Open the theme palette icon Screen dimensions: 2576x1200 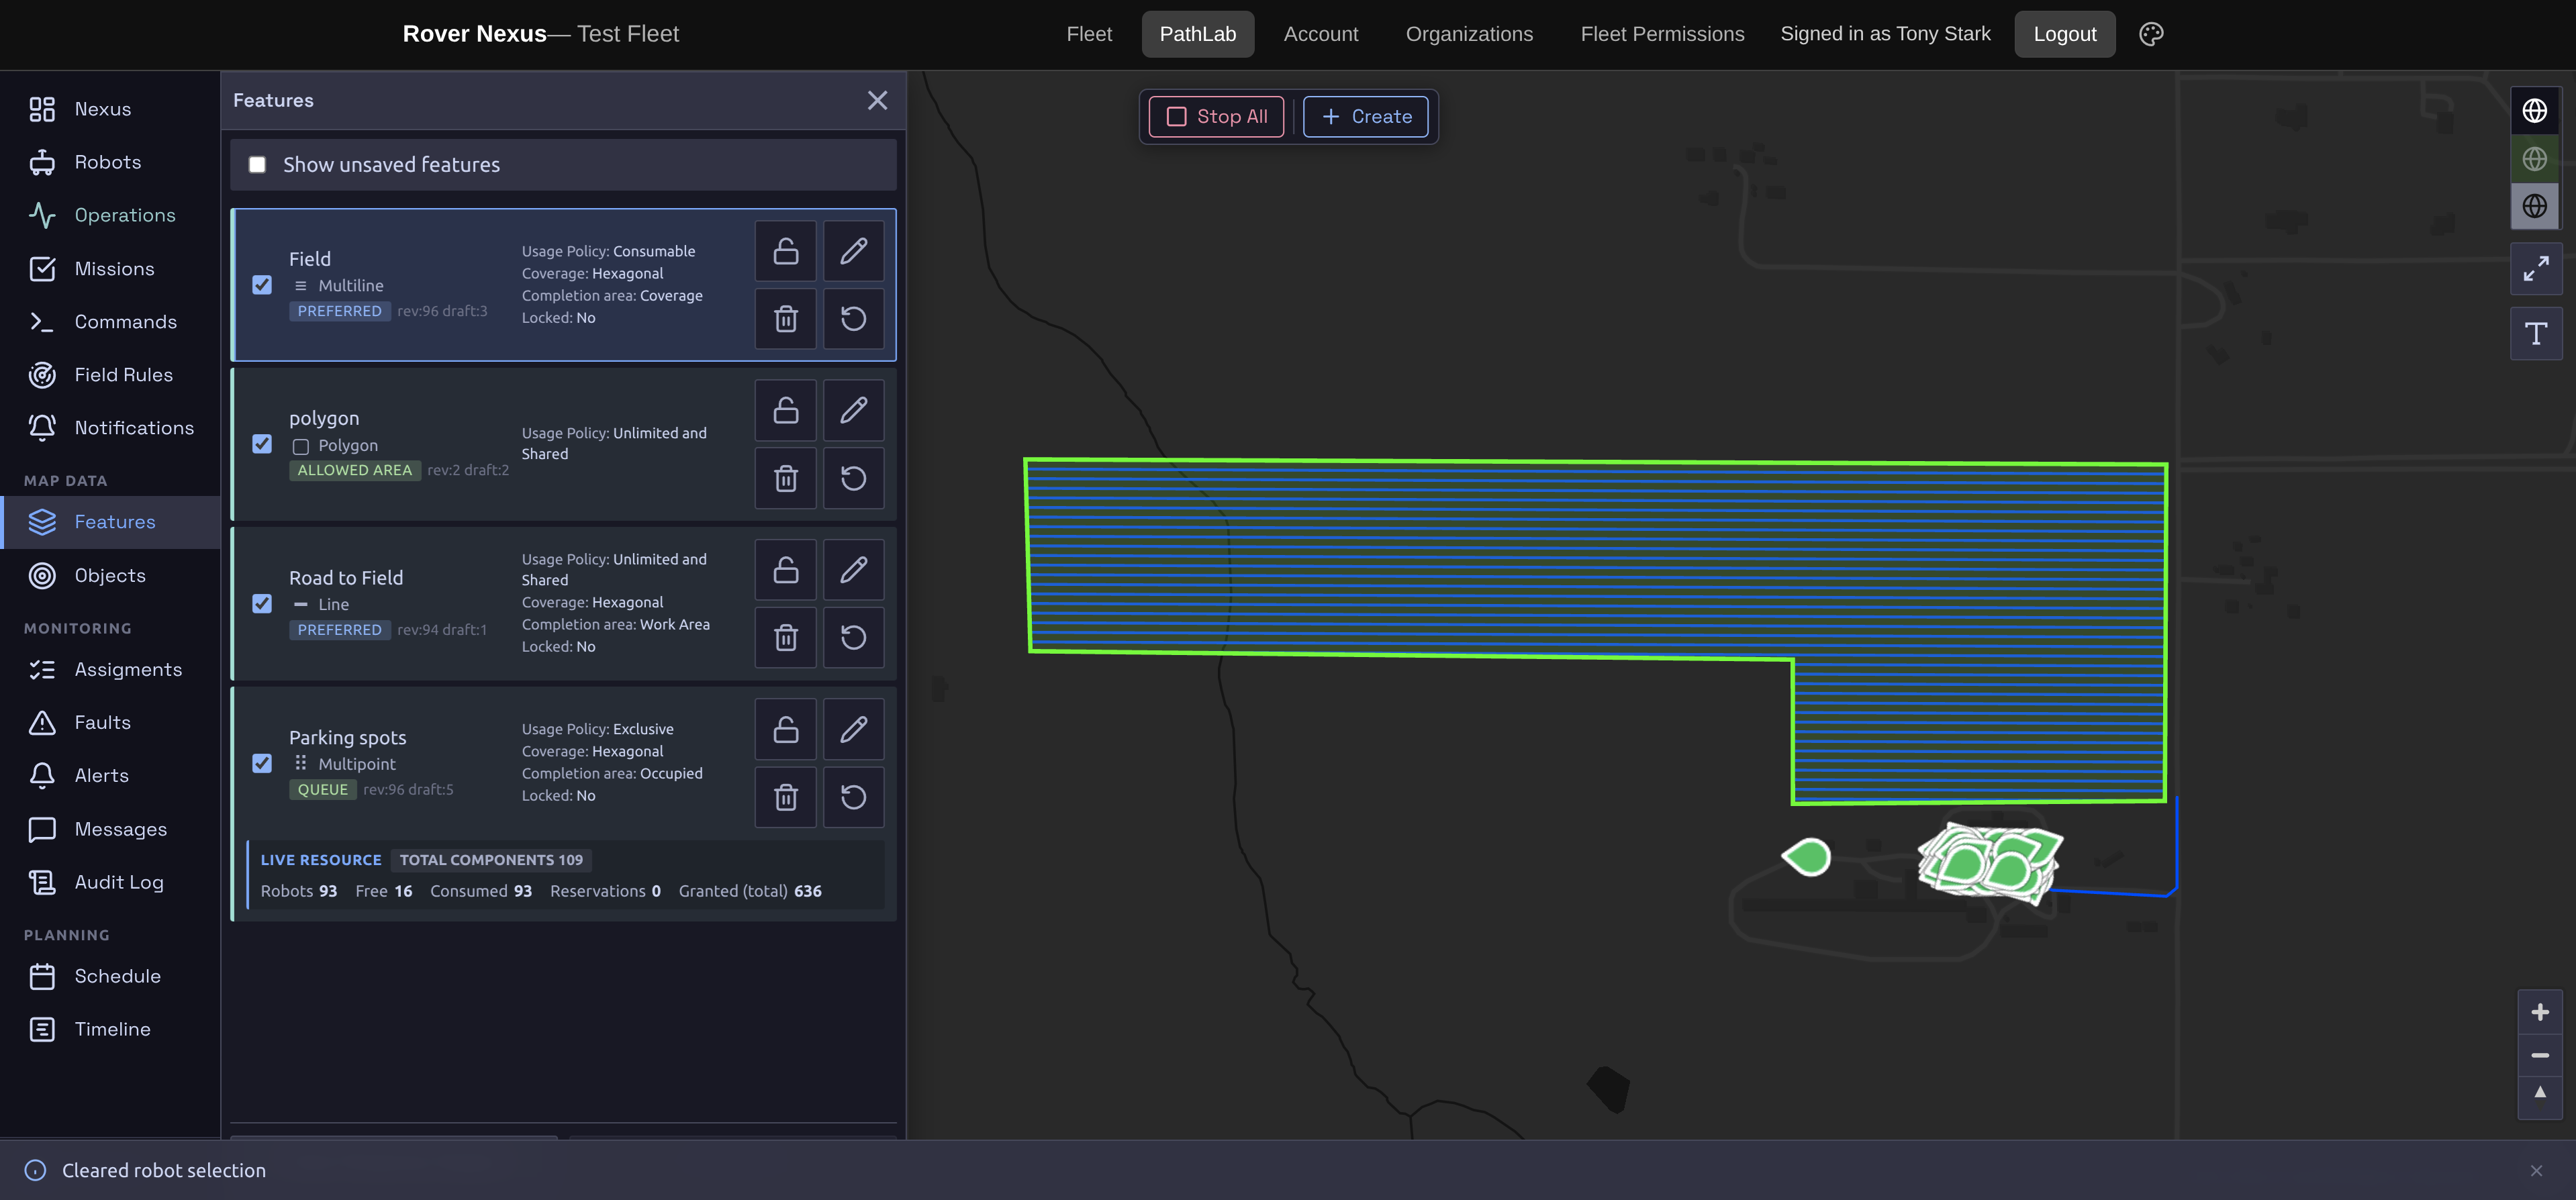coord(2151,34)
